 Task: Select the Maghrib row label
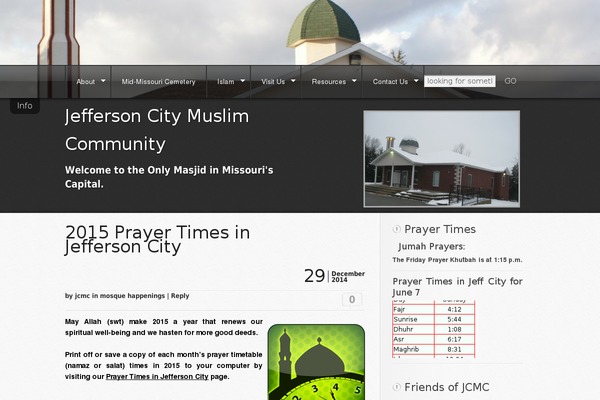406,349
